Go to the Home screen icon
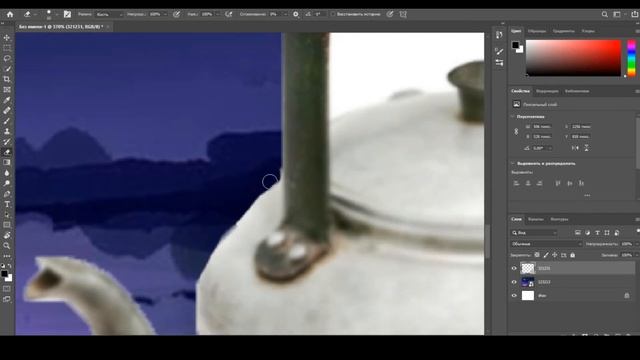Image resolution: width=640 pixels, height=360 pixels. pos(10,14)
